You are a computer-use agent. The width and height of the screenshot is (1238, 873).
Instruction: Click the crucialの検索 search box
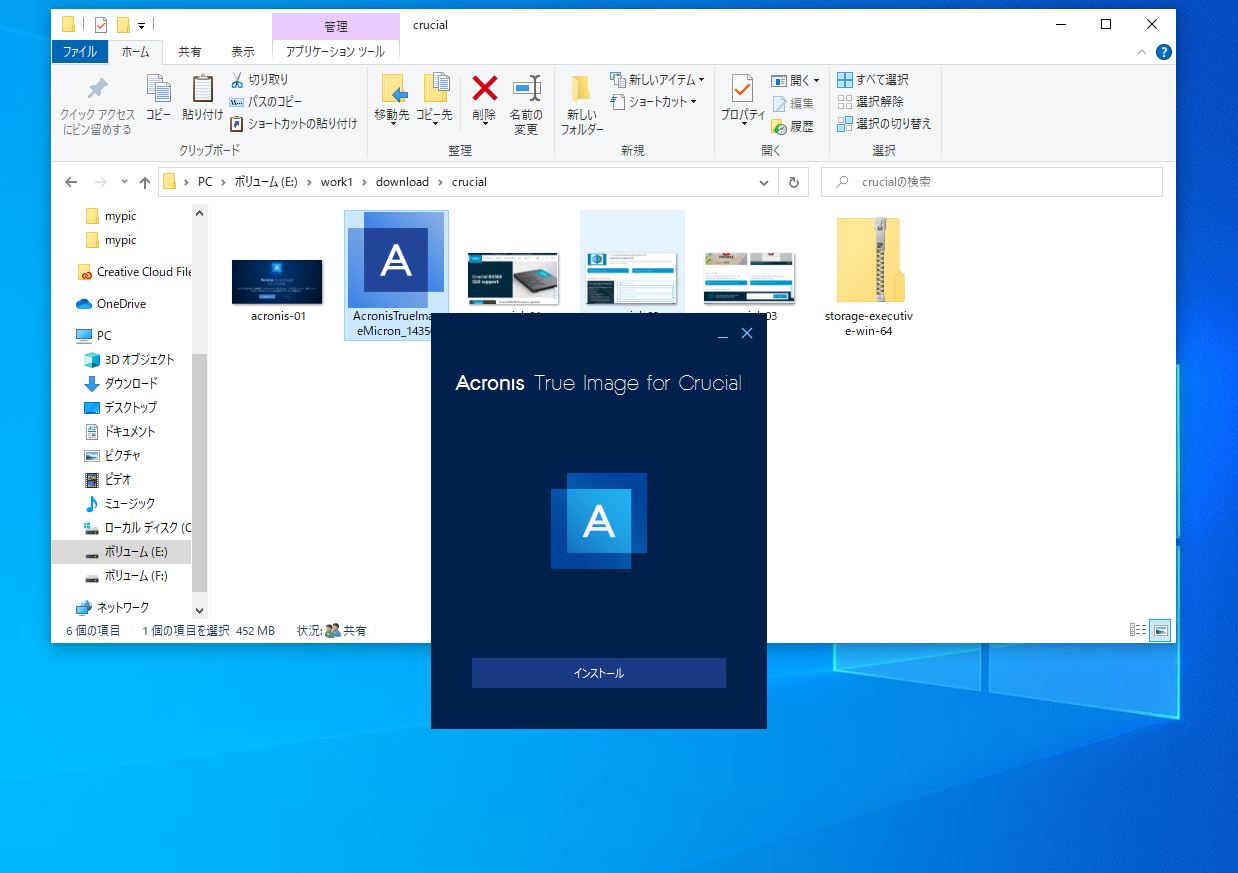coord(992,182)
